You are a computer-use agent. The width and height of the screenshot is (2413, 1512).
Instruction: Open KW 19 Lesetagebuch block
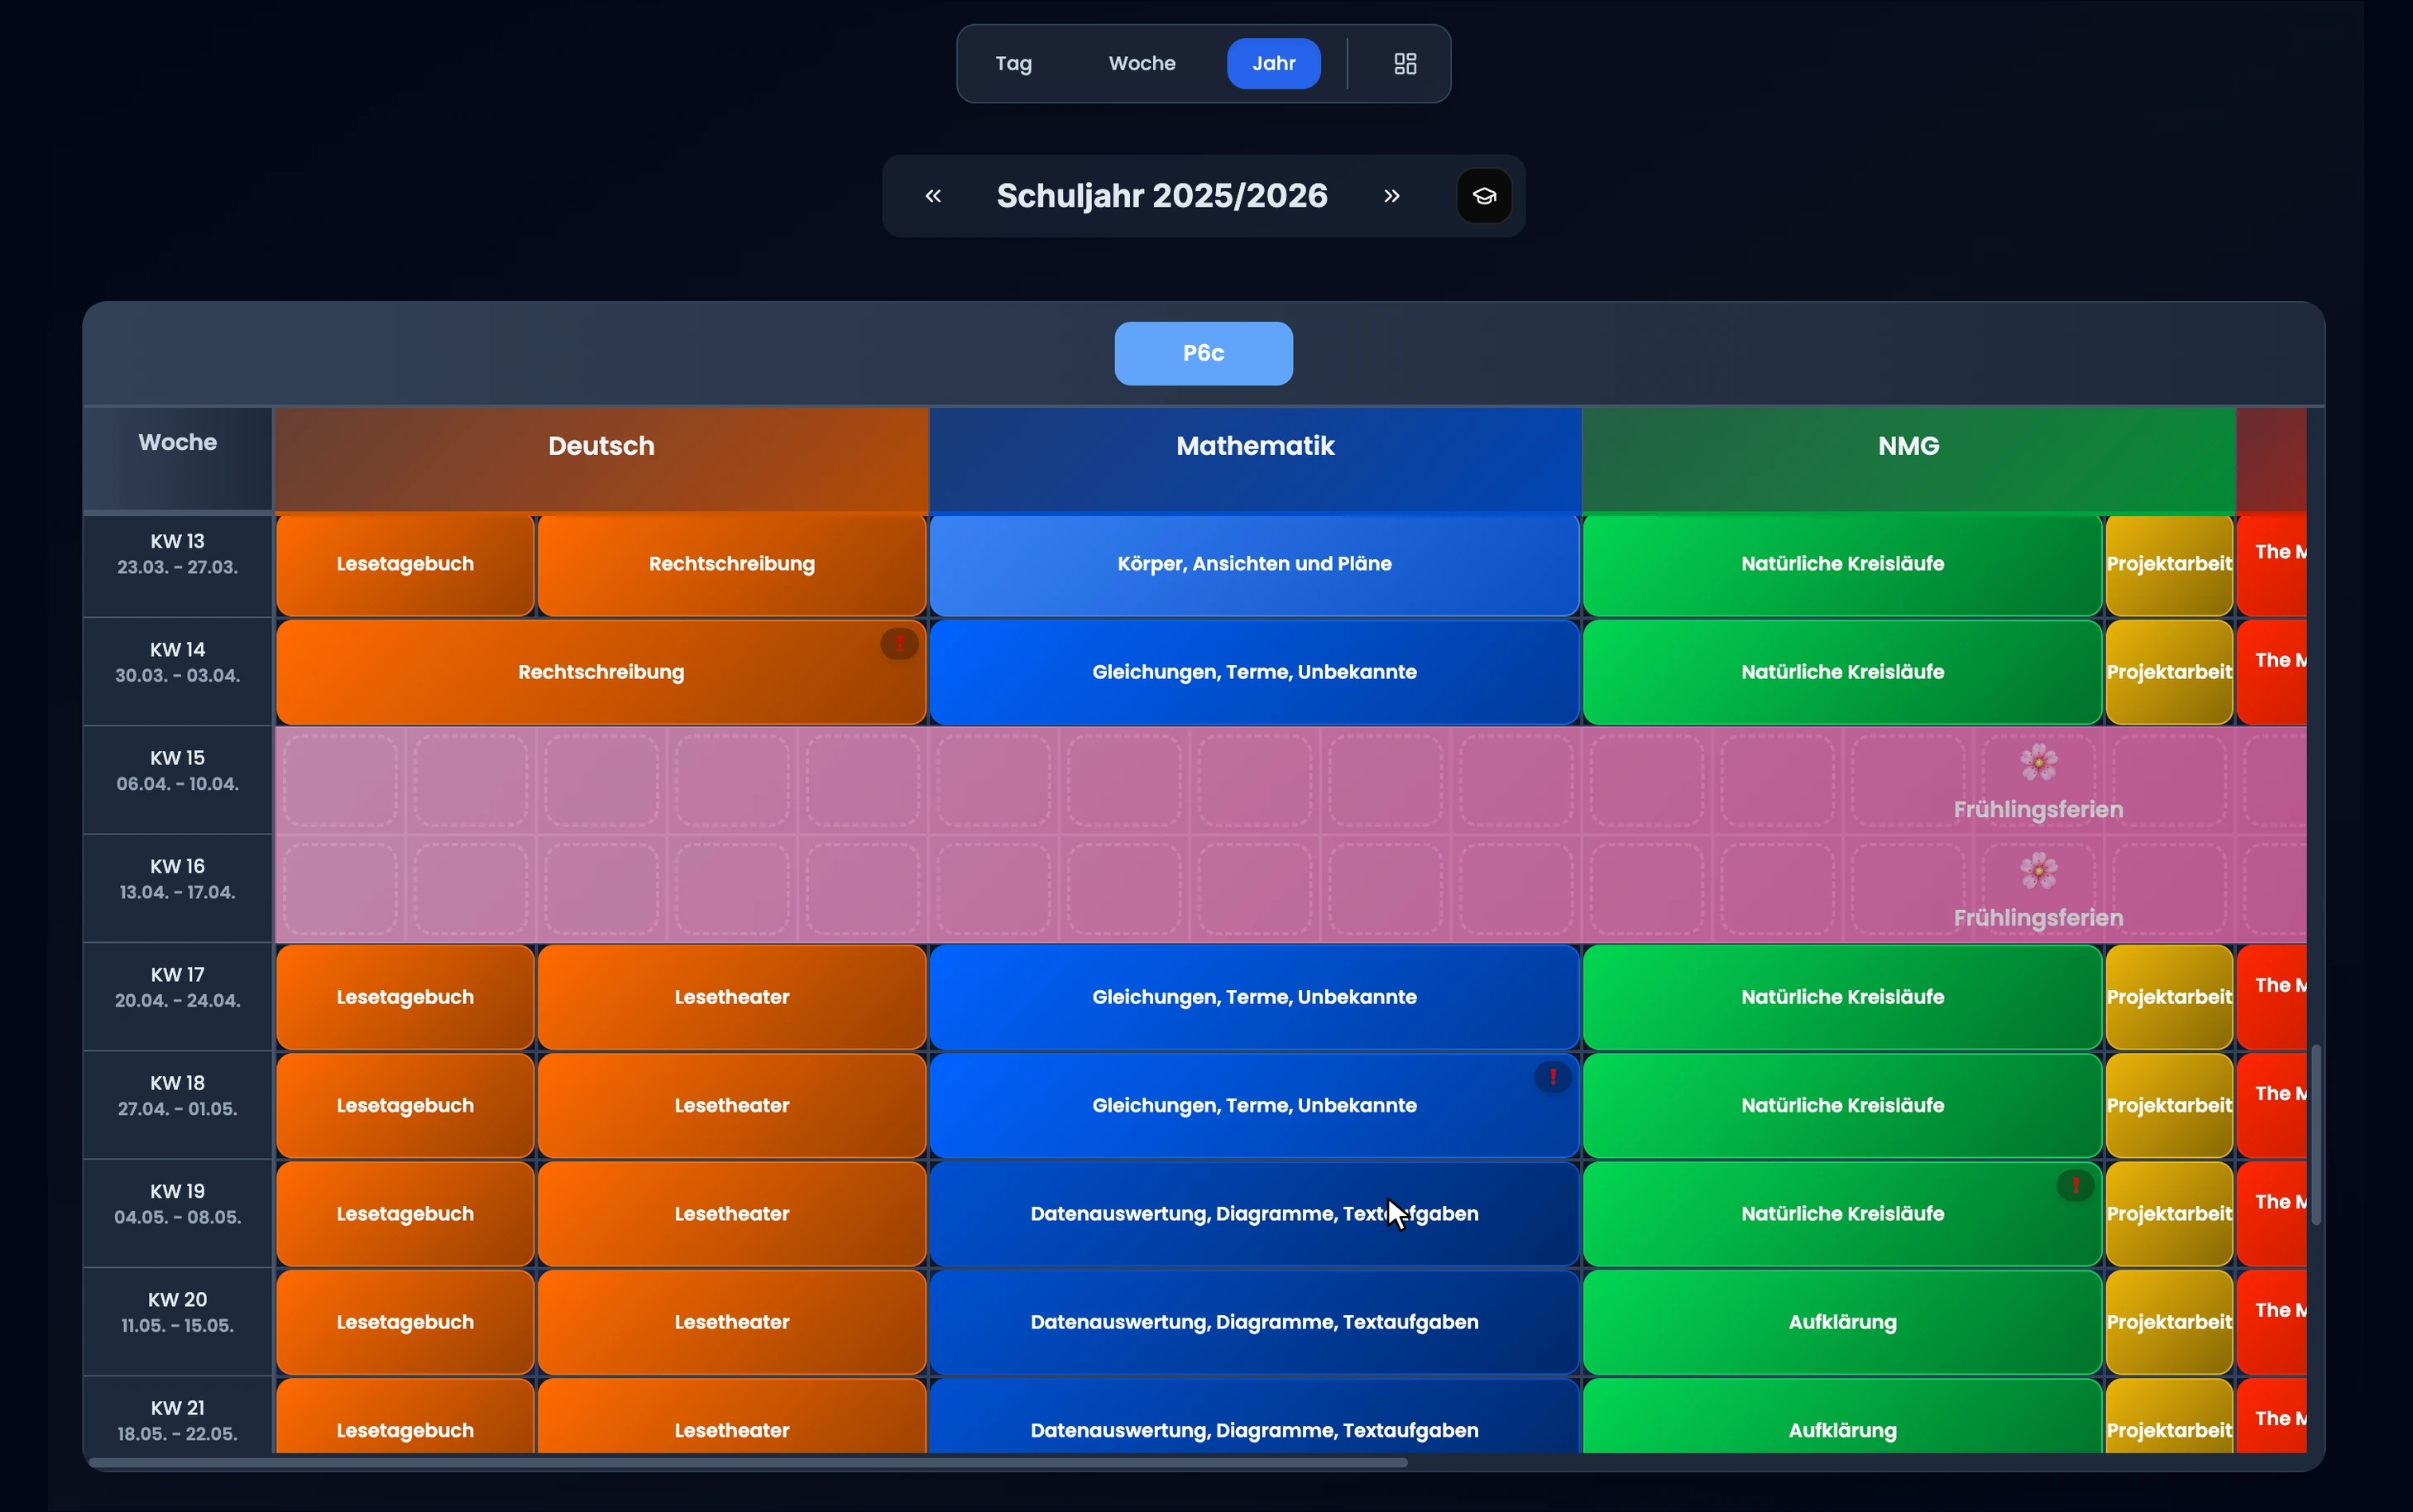(405, 1214)
